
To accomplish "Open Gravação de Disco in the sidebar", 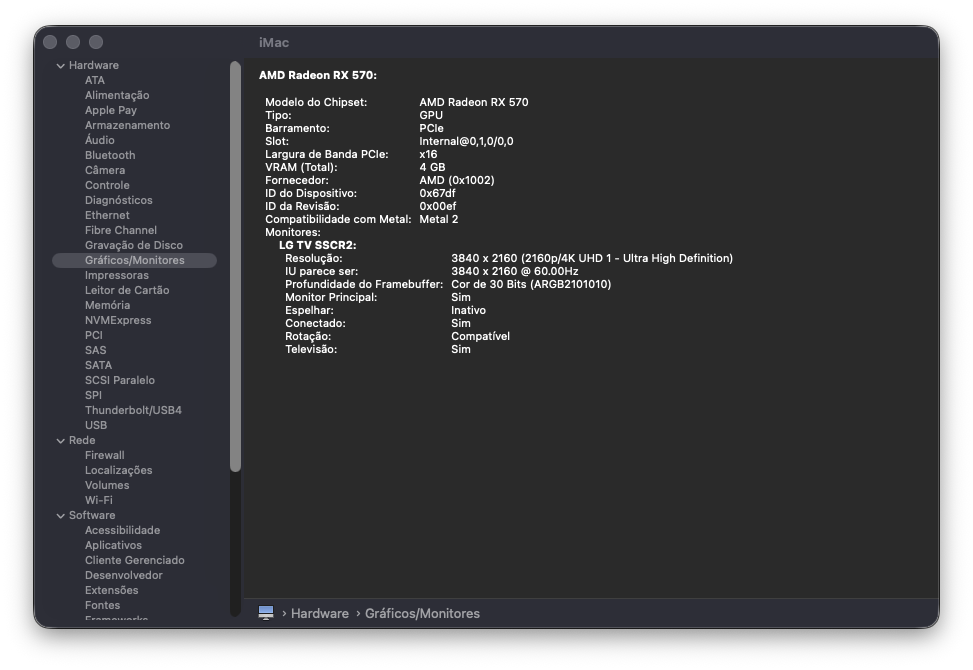I will click(133, 245).
